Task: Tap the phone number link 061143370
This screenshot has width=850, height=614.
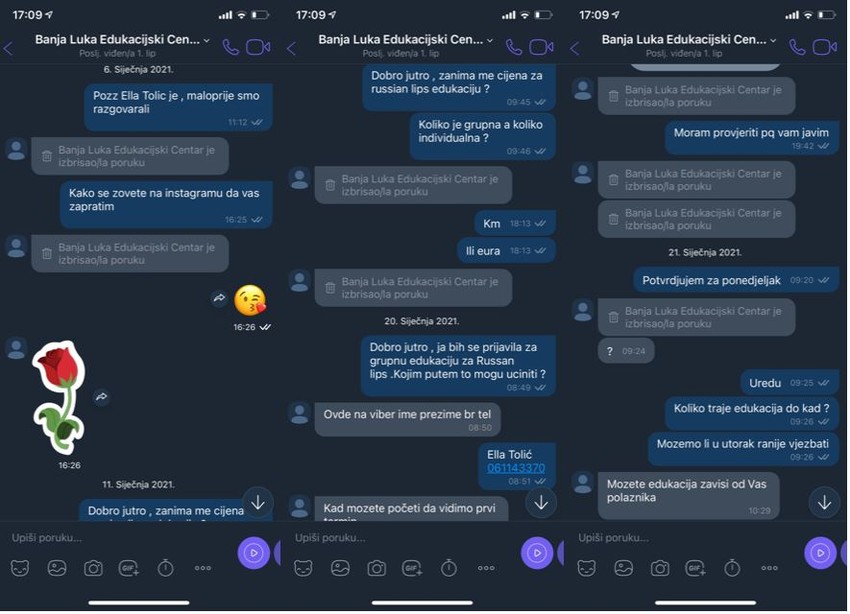Action: pos(516,468)
